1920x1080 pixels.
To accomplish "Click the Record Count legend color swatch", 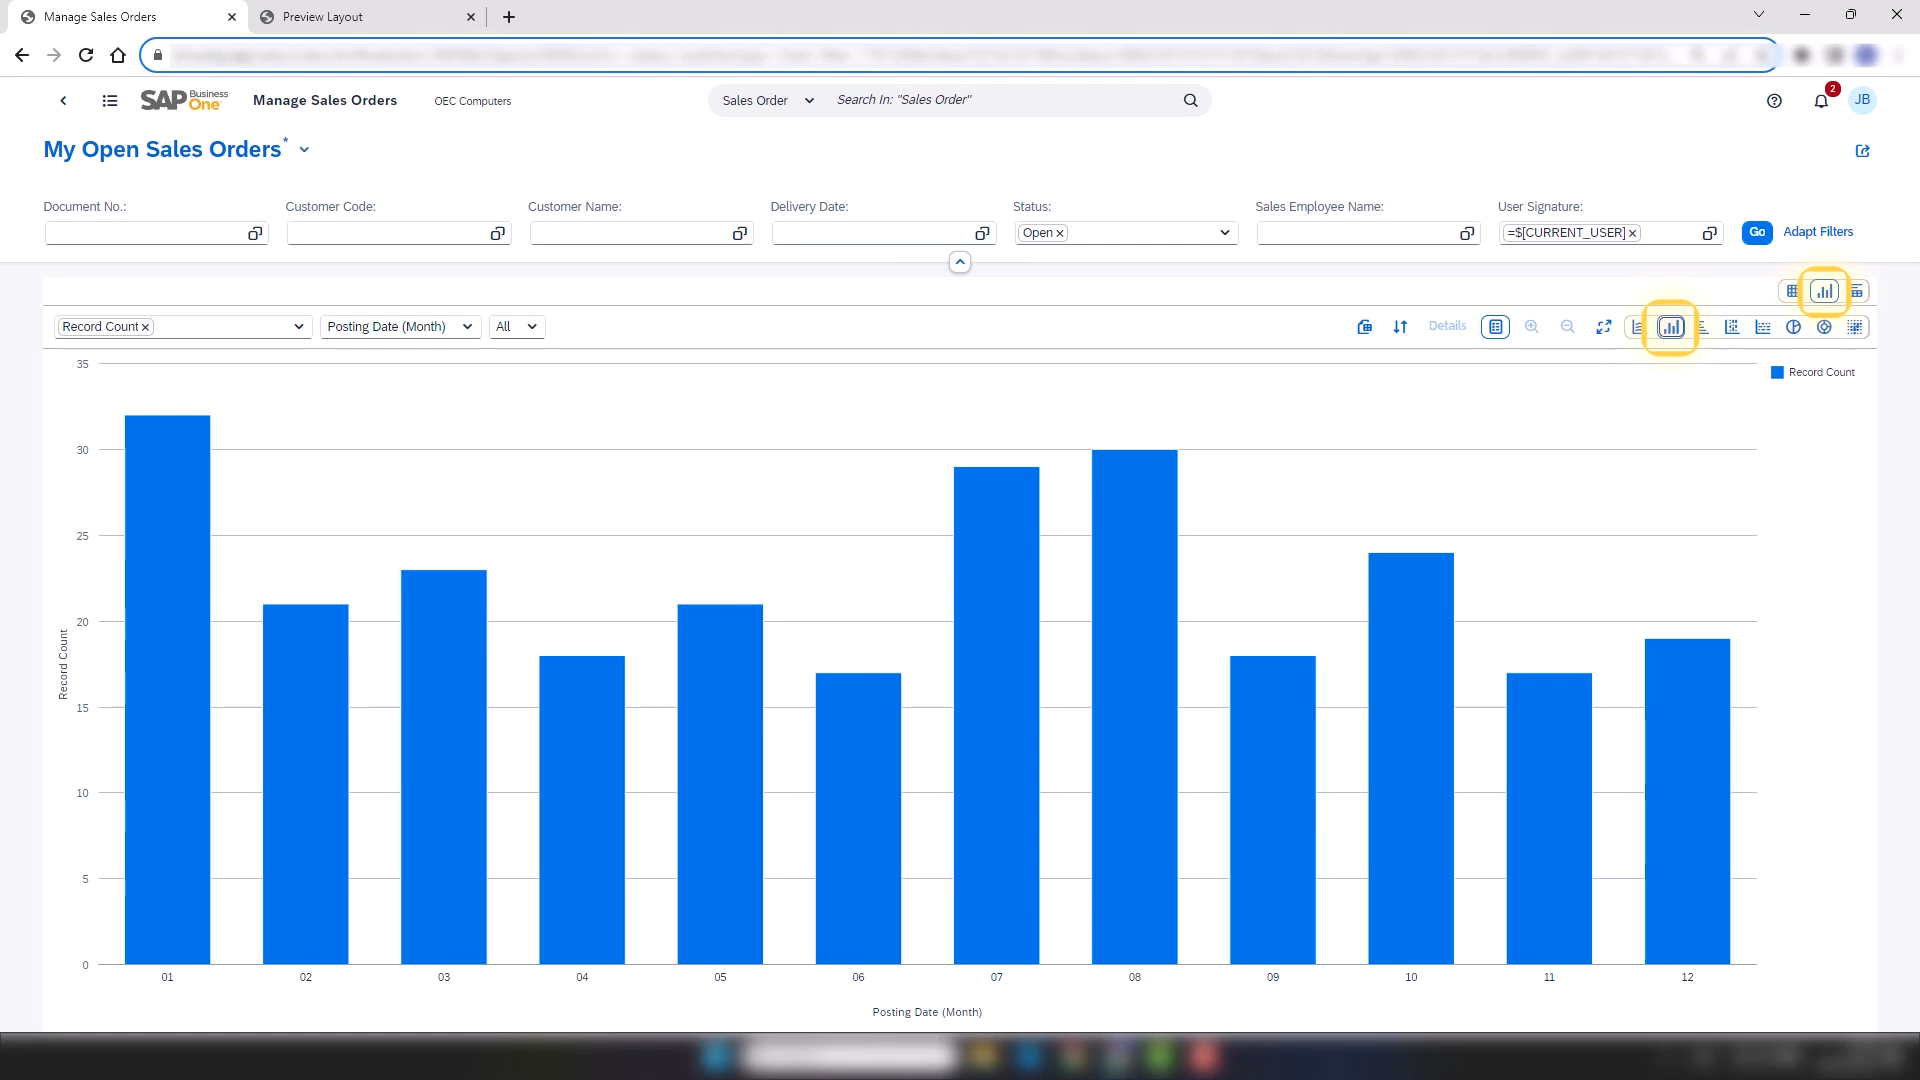I will coord(1777,372).
